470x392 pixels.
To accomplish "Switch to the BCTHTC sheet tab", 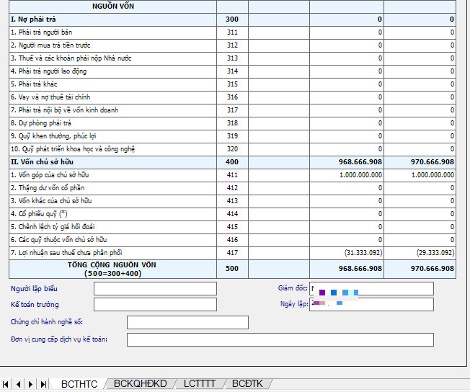I will tap(79, 384).
